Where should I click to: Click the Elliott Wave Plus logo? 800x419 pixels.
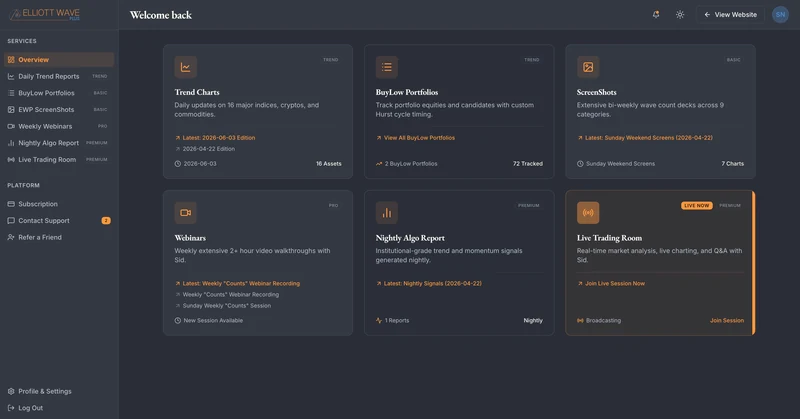point(45,14)
